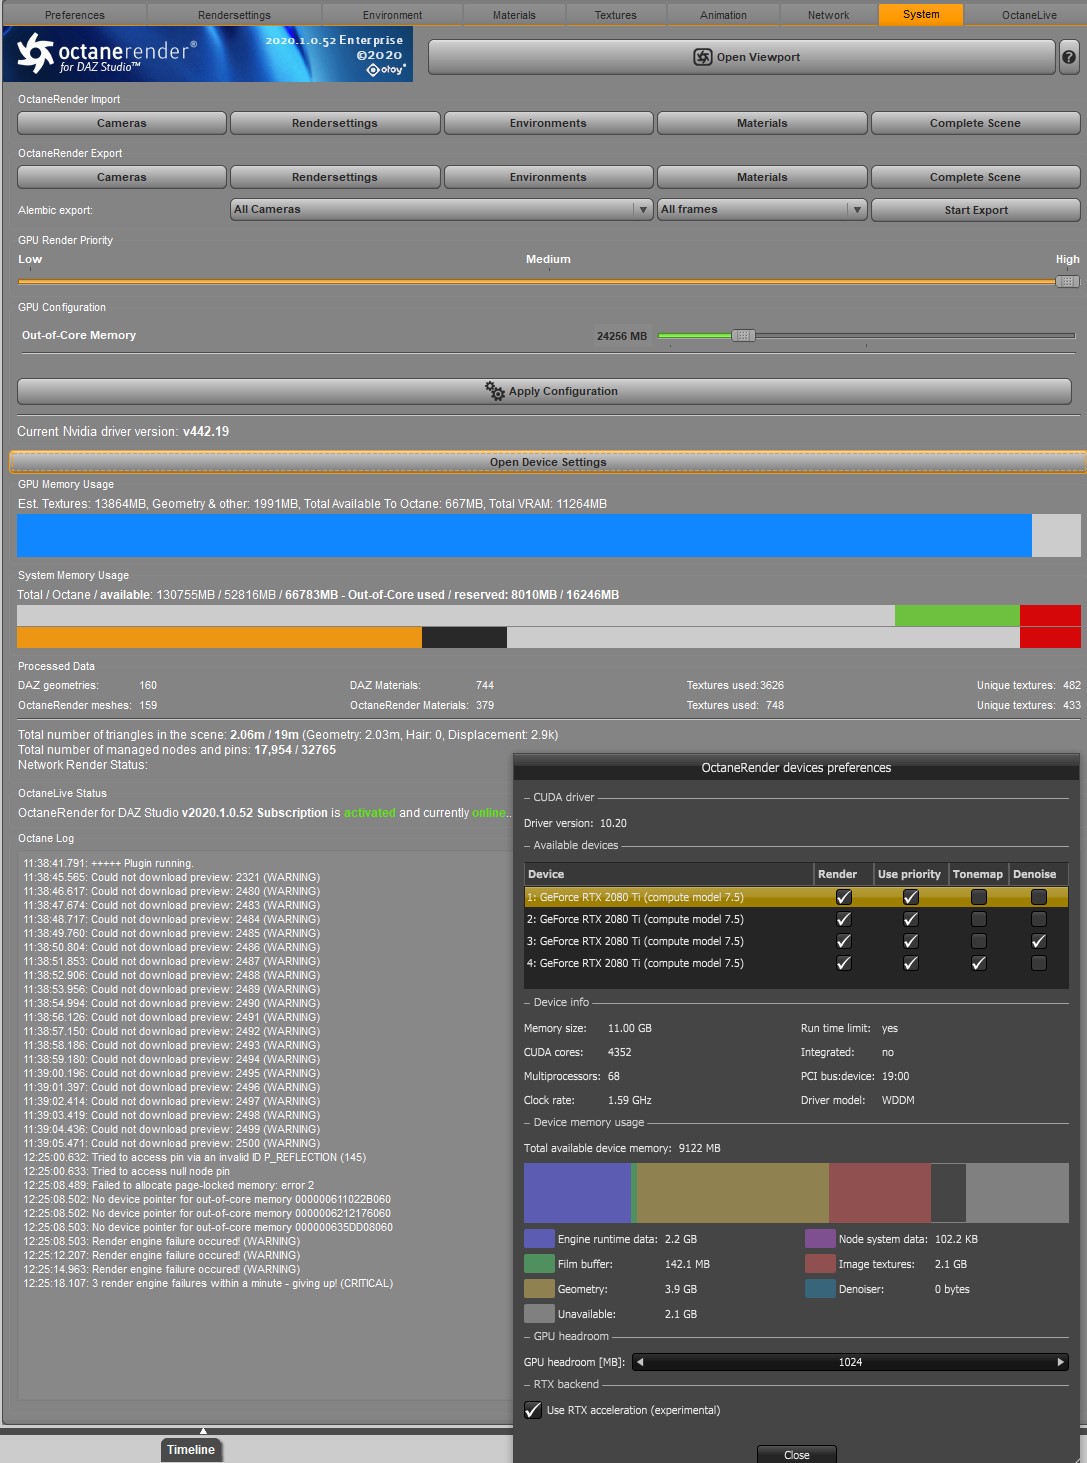
Task: Click Import Cameras button
Action: point(122,123)
